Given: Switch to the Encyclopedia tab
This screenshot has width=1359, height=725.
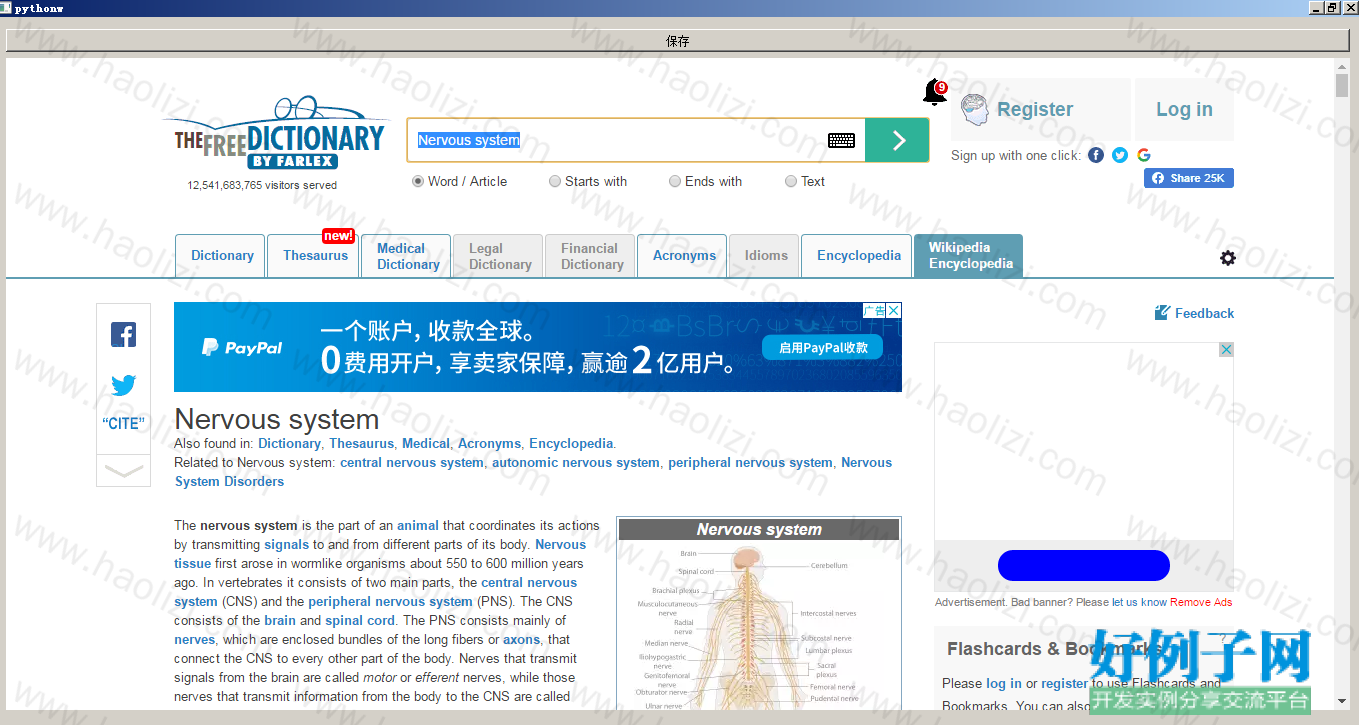Looking at the screenshot, I should click(x=858, y=256).
